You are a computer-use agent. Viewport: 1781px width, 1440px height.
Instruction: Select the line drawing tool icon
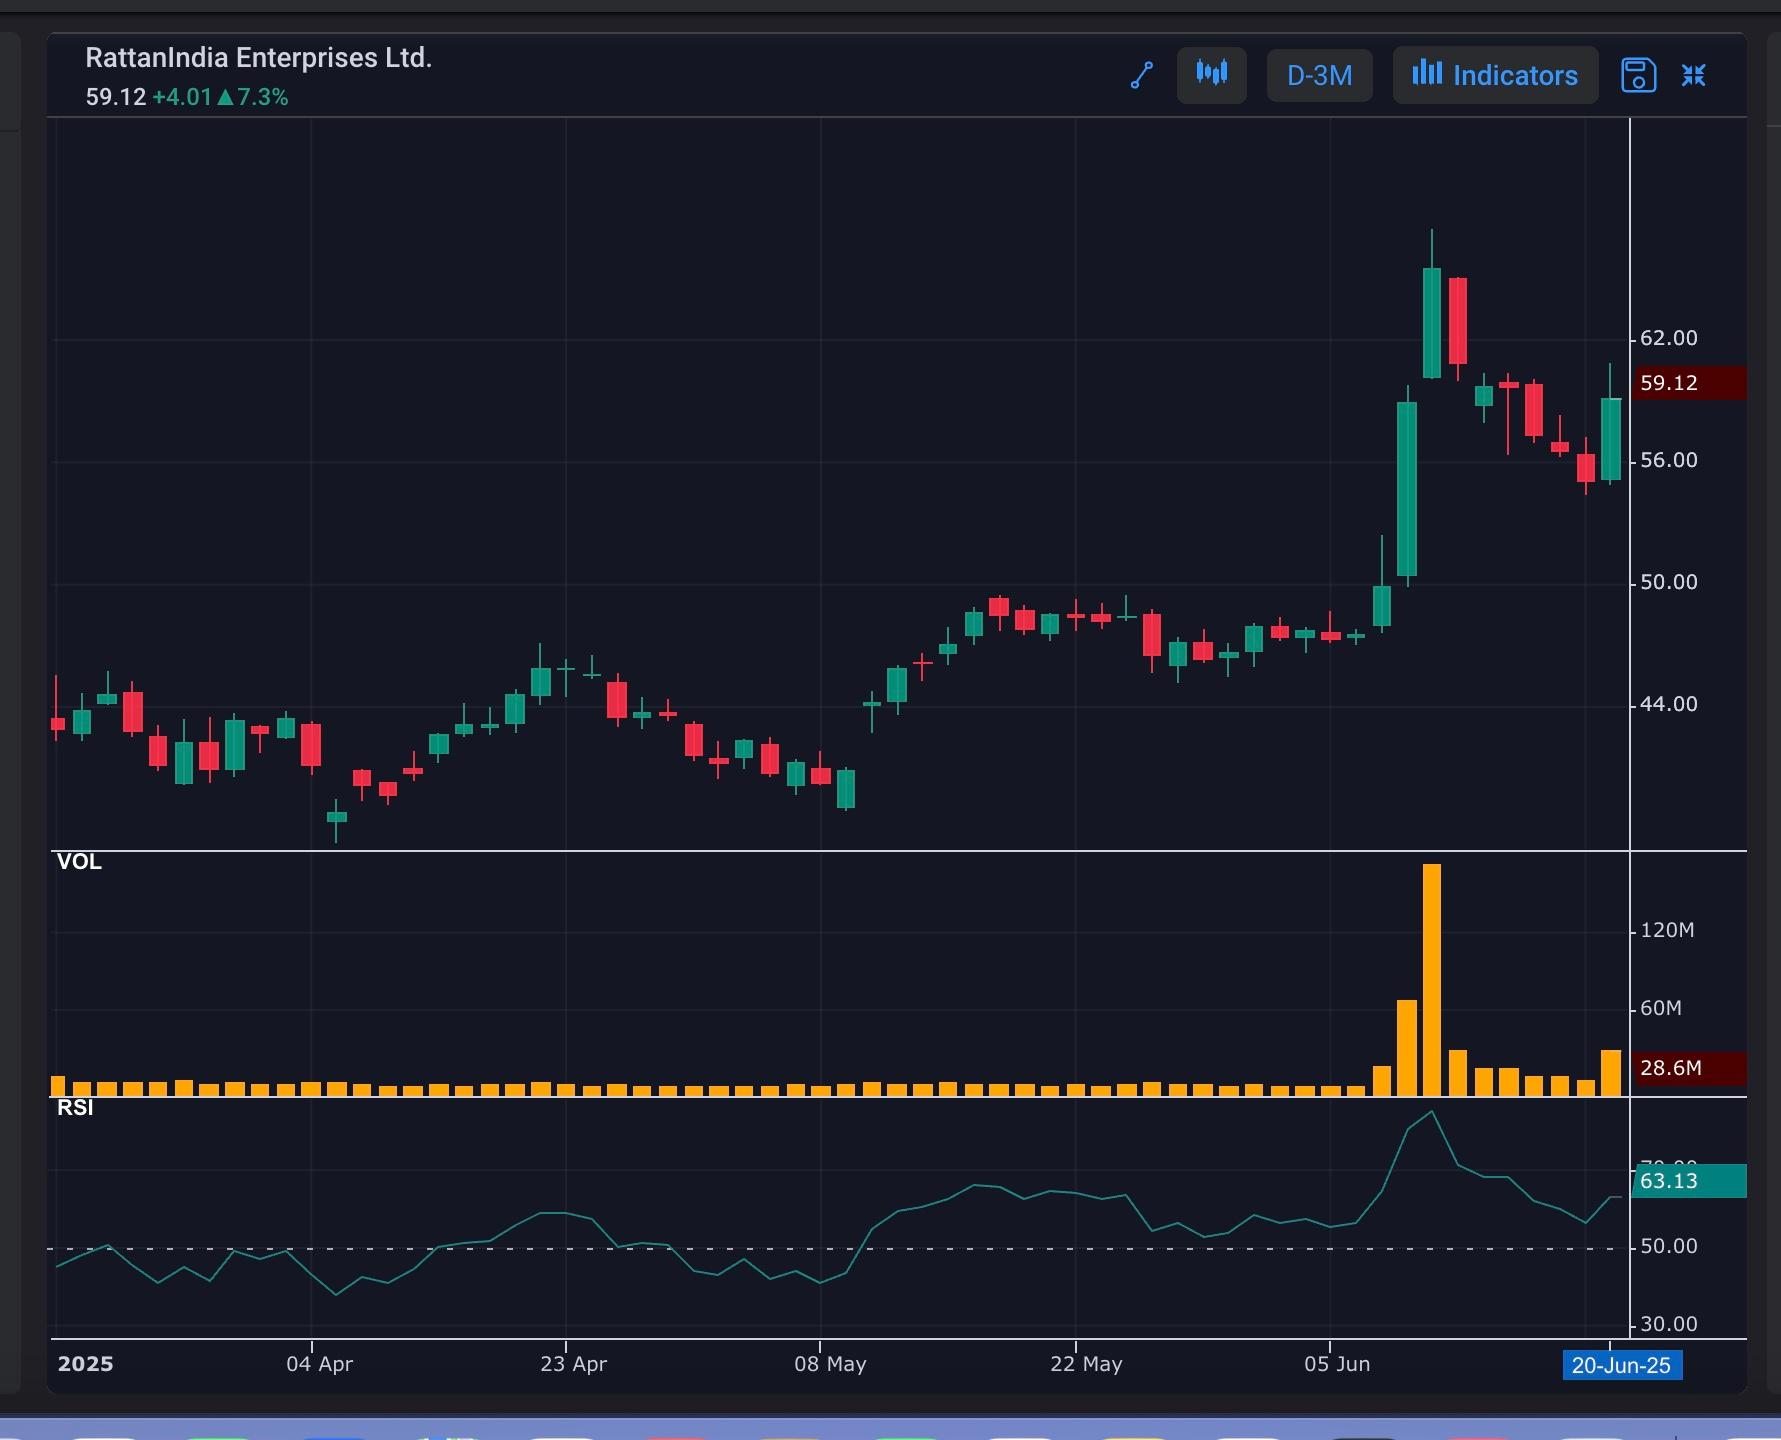click(x=1141, y=75)
